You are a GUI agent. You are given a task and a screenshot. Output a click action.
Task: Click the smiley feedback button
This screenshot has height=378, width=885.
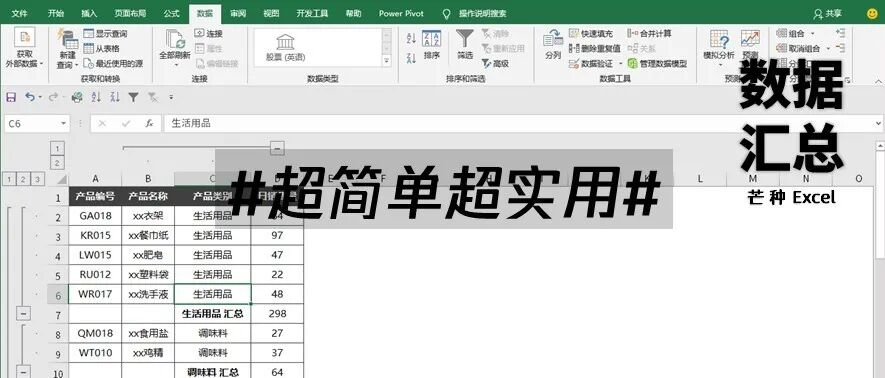tap(872, 14)
